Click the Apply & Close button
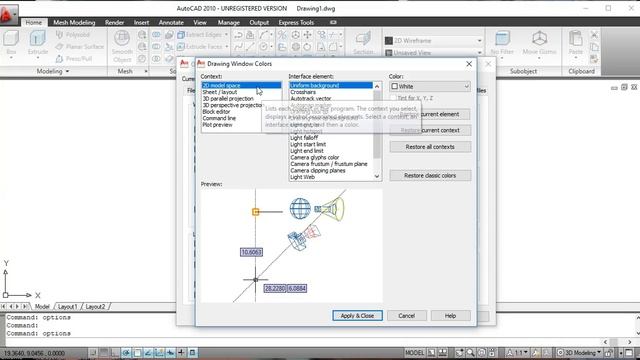Screen dimensions: 640x360 coord(357,316)
